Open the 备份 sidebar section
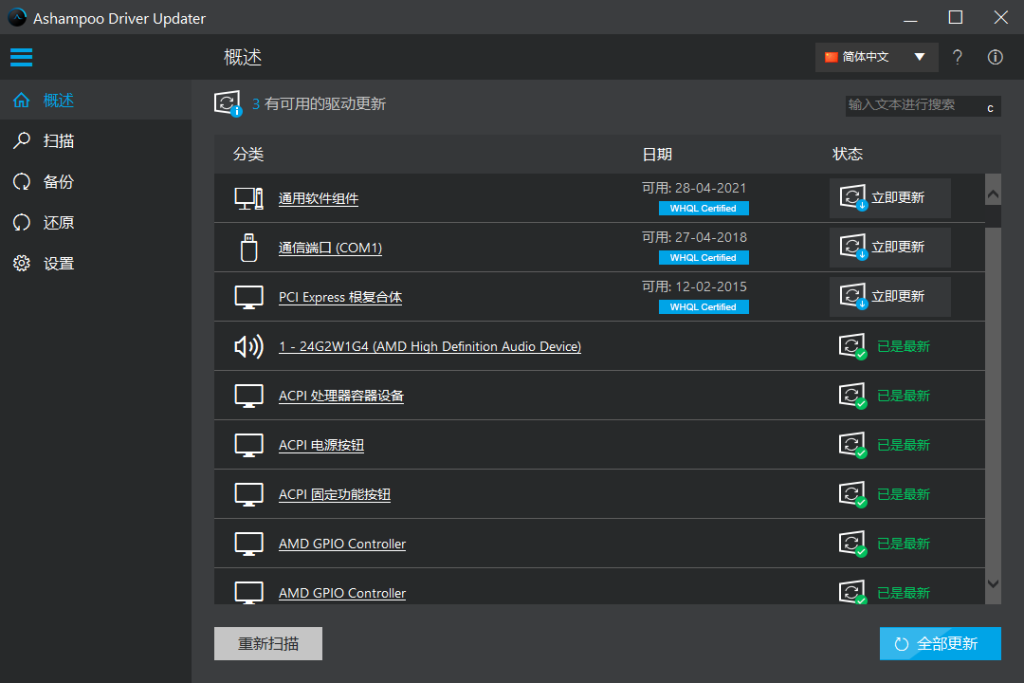 pyautogui.click(x=58, y=182)
